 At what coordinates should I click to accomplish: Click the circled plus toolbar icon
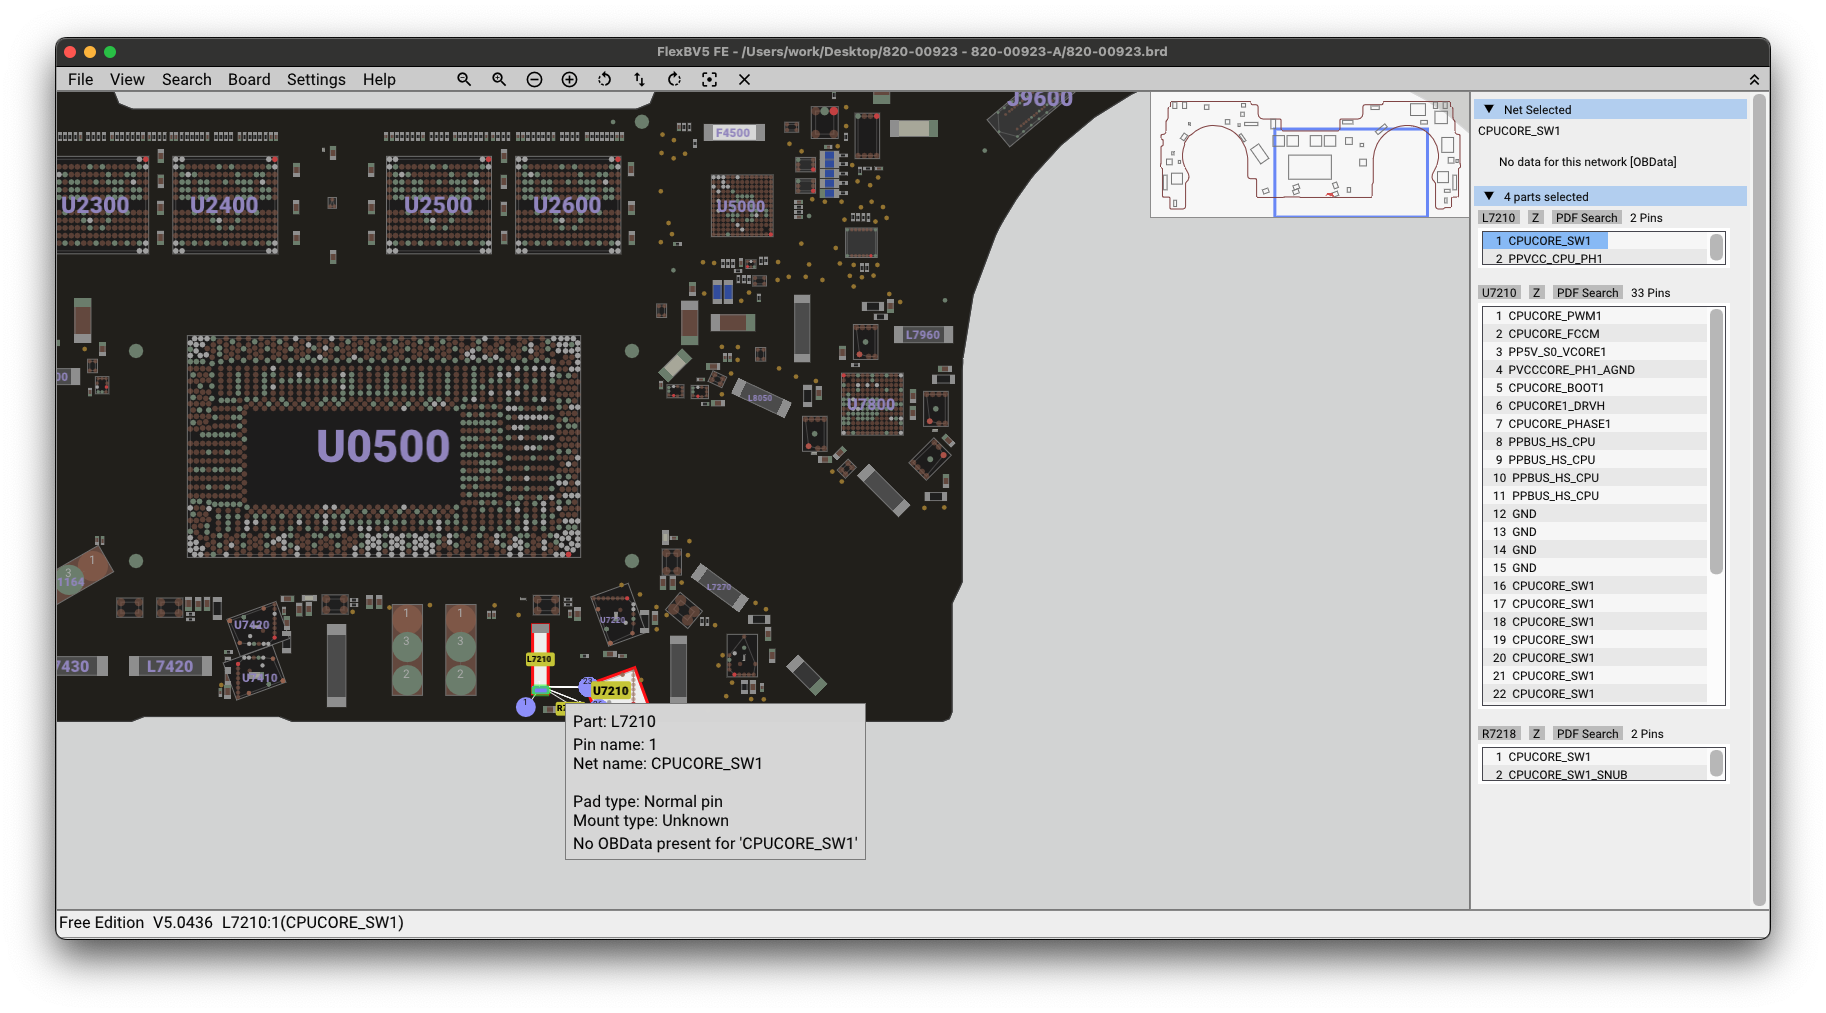[569, 79]
